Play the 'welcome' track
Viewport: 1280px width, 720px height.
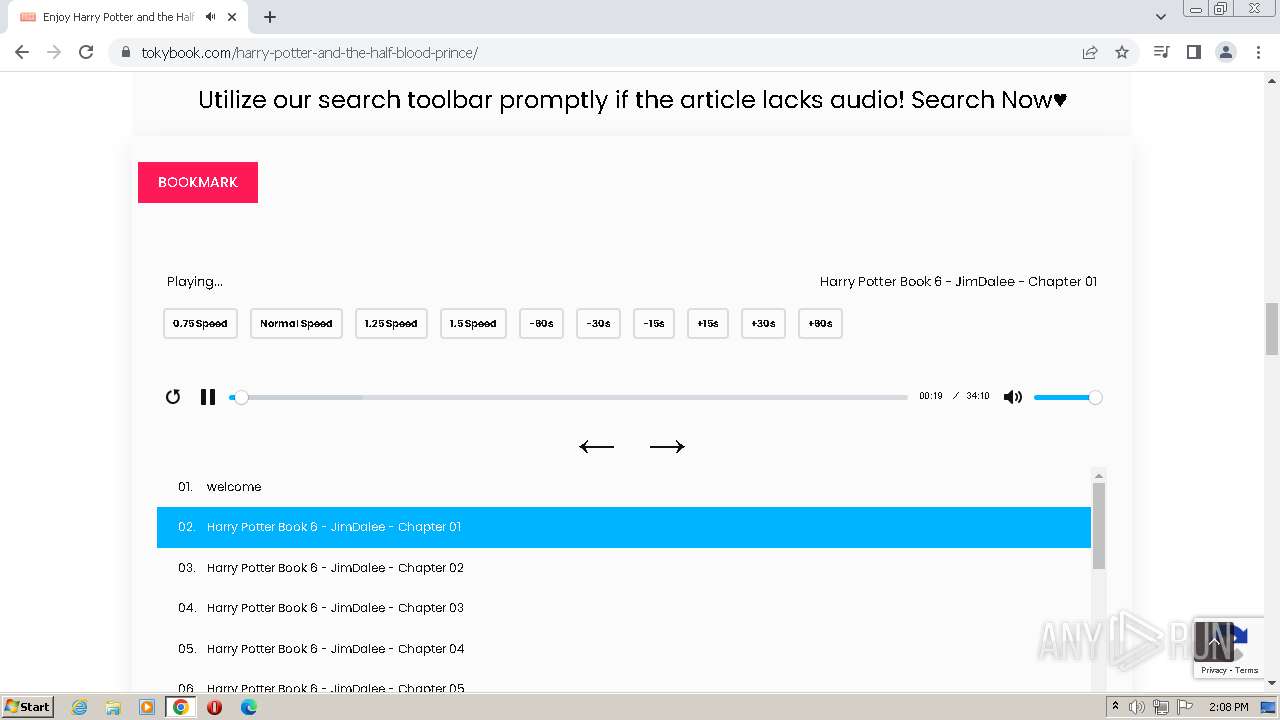click(624, 487)
